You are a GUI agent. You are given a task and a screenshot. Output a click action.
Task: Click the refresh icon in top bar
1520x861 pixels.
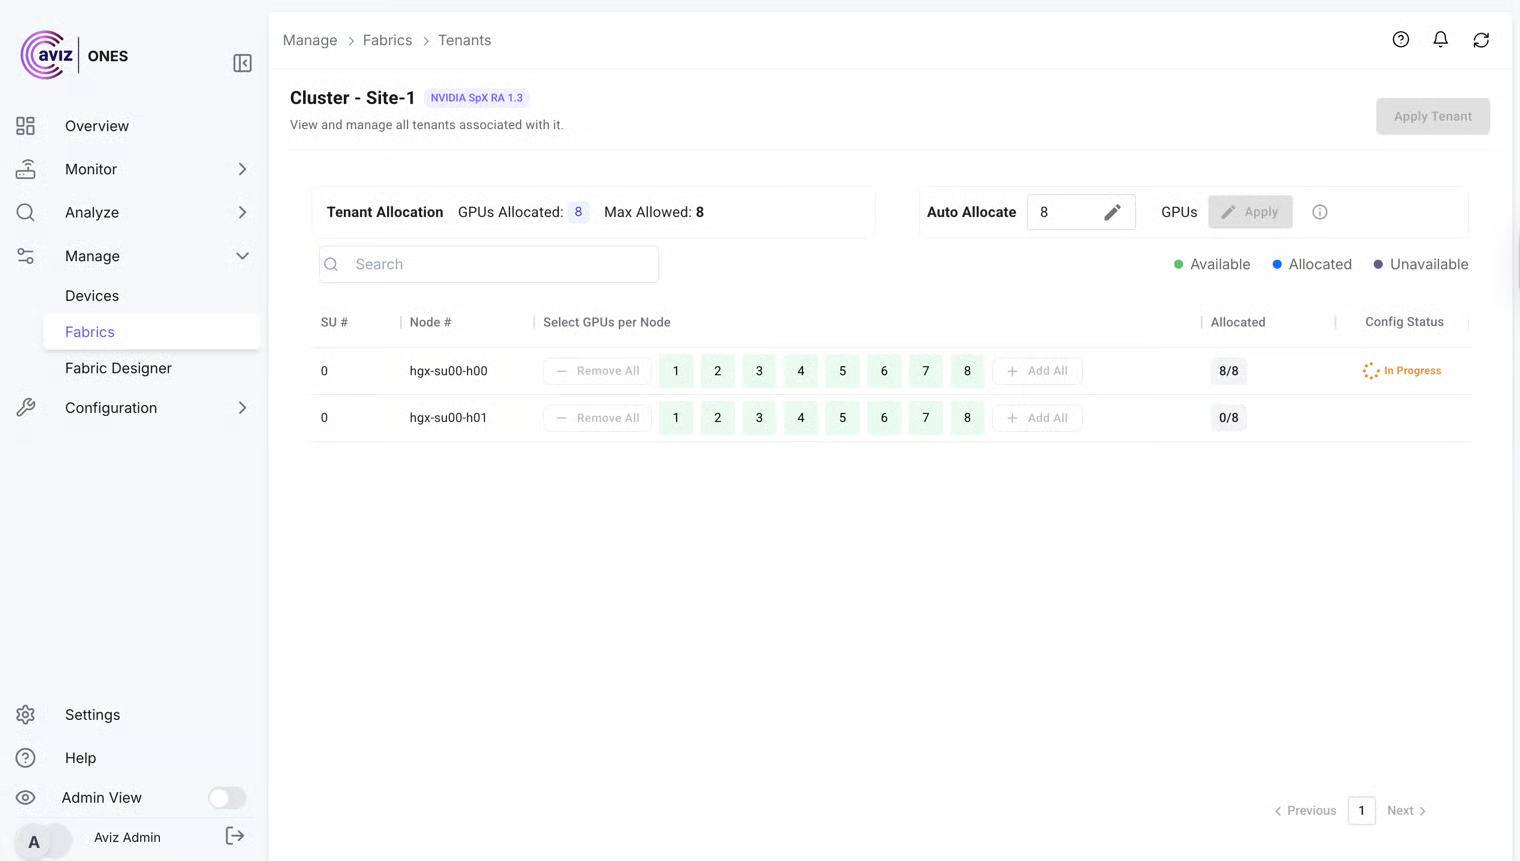tap(1481, 40)
